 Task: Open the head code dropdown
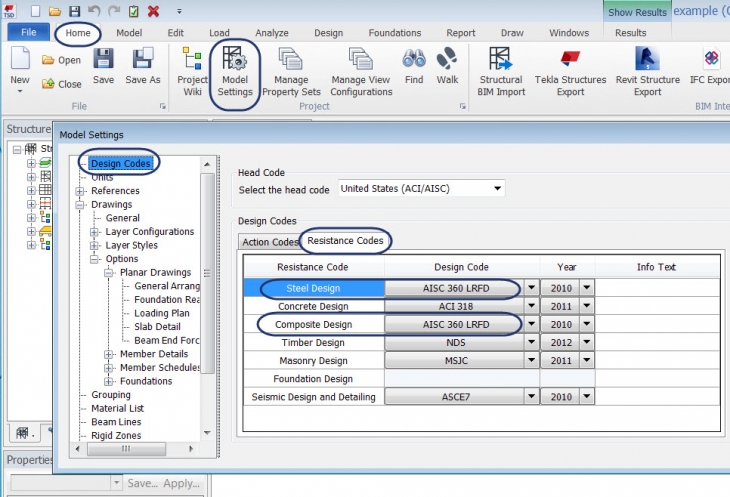[497, 188]
